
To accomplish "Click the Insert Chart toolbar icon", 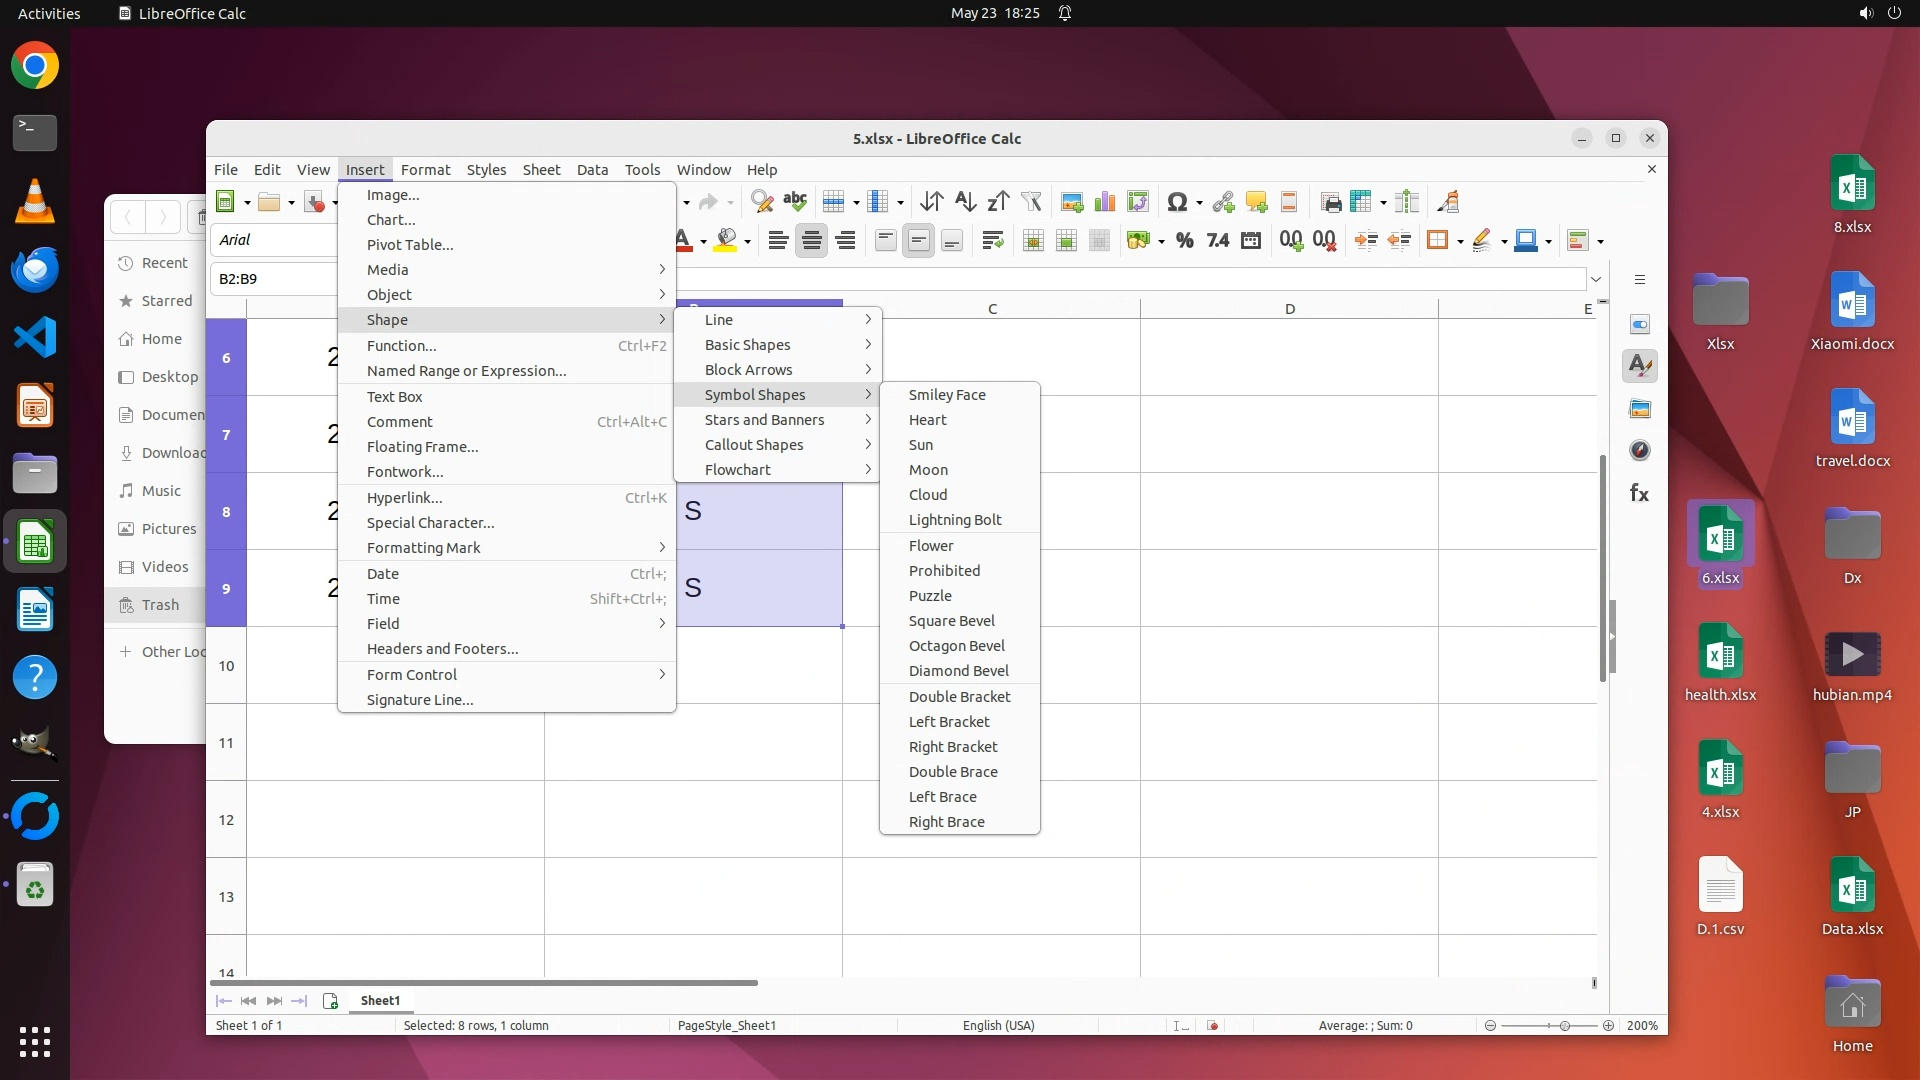I will click(1105, 202).
